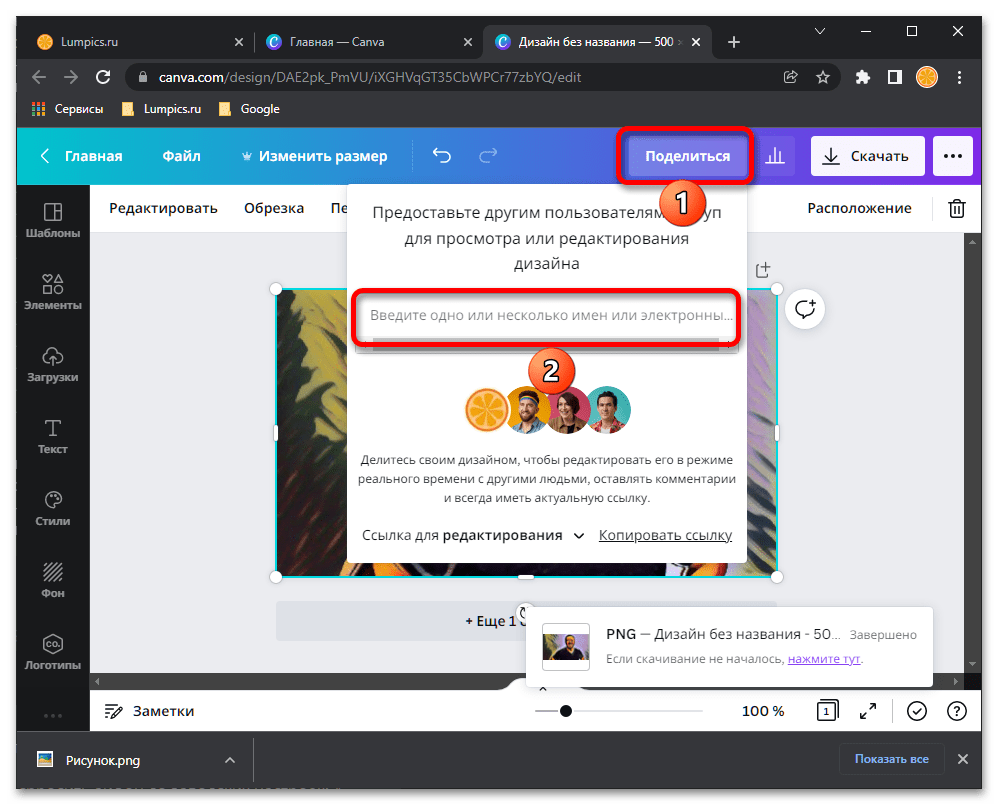The image size is (998, 805).
Task: Click the checkmark status icon
Action: (917, 711)
